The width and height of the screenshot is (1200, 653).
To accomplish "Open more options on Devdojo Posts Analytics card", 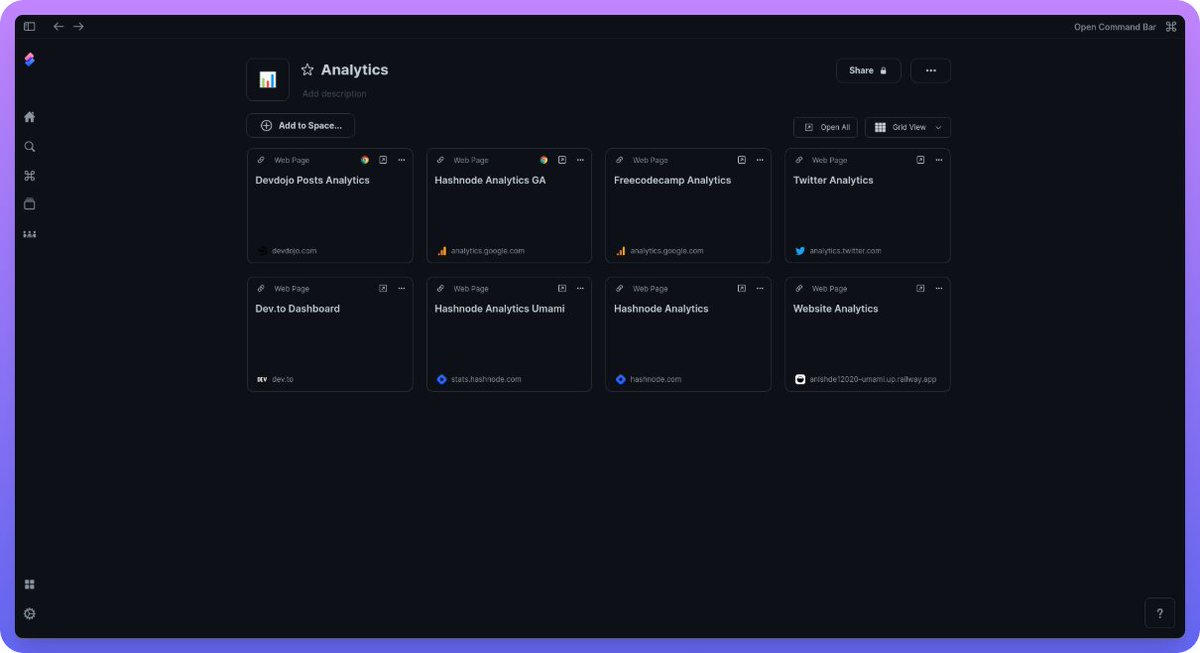I will click(x=402, y=160).
